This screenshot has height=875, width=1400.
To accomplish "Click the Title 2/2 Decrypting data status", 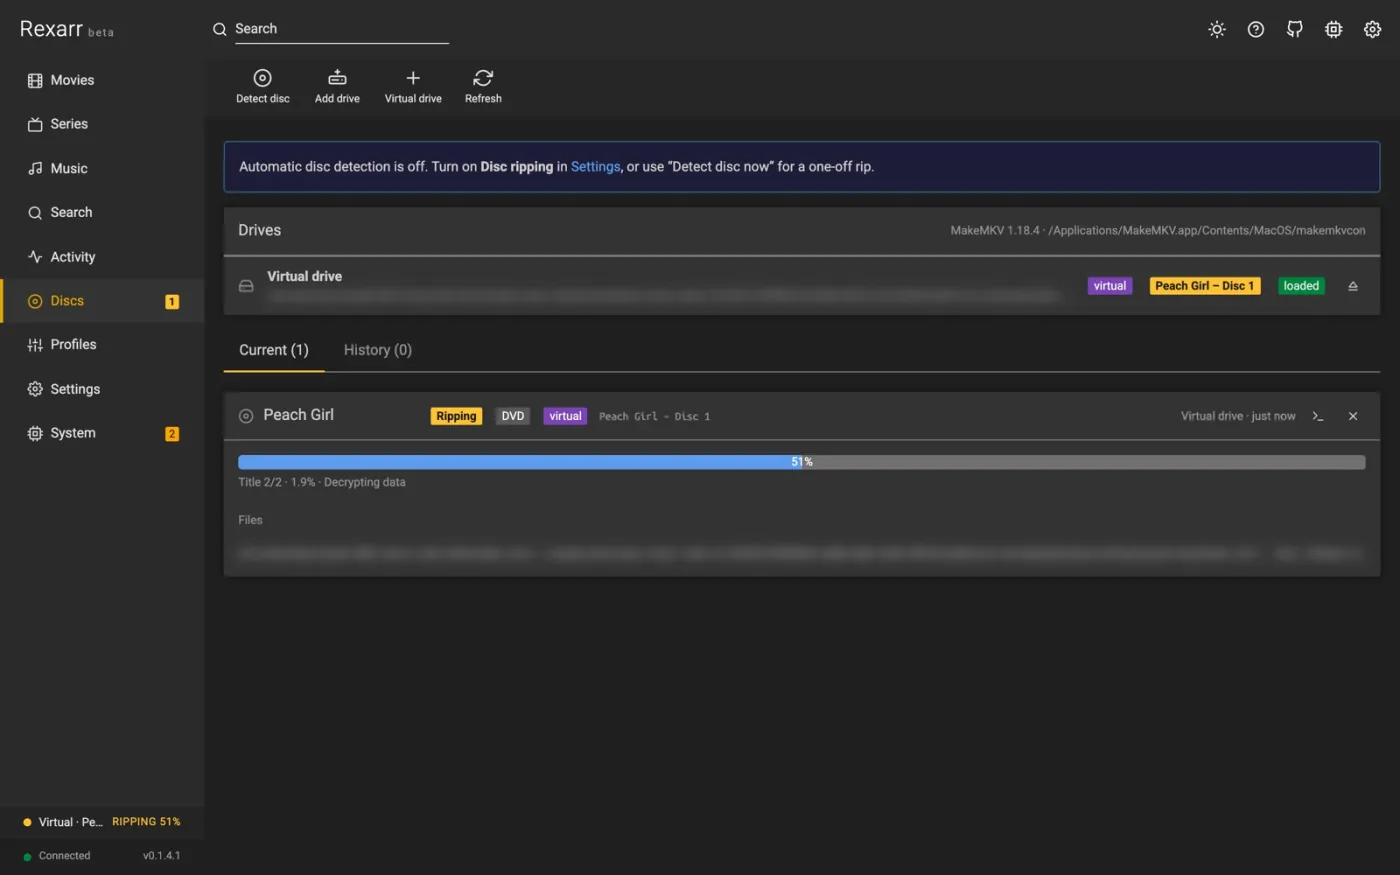I will pos(322,482).
